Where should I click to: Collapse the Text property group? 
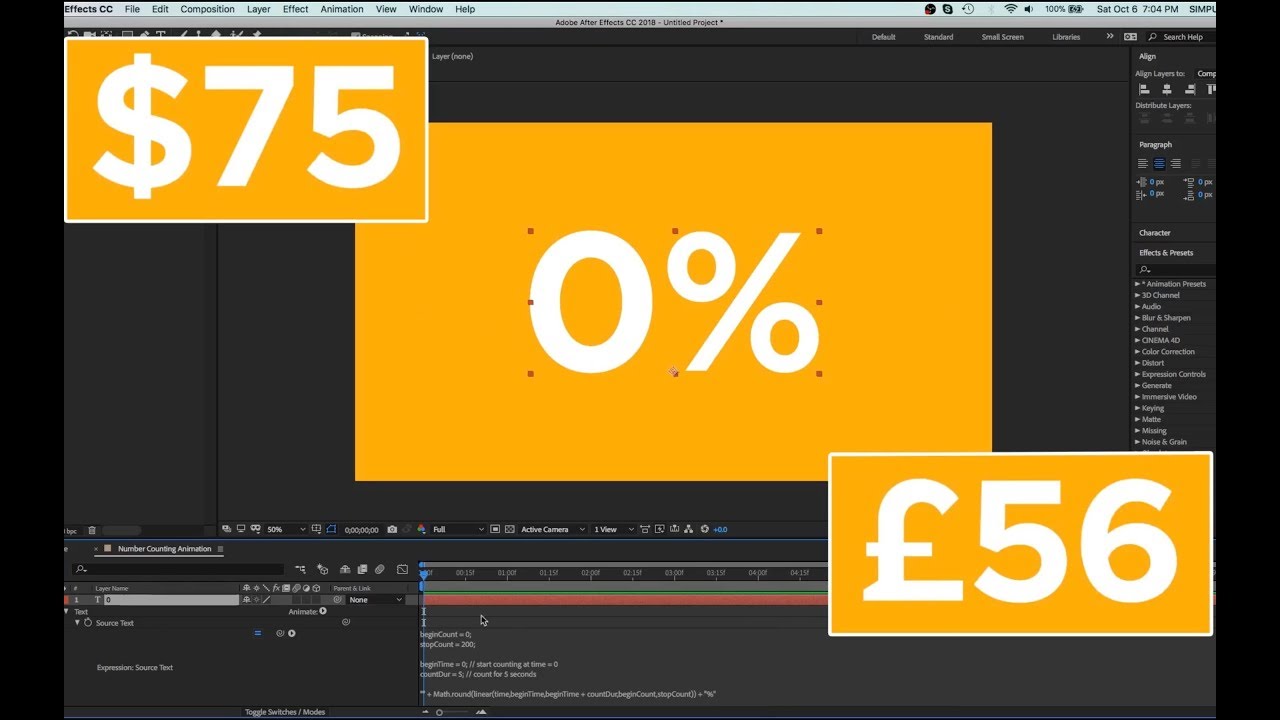pyautogui.click(x=66, y=611)
